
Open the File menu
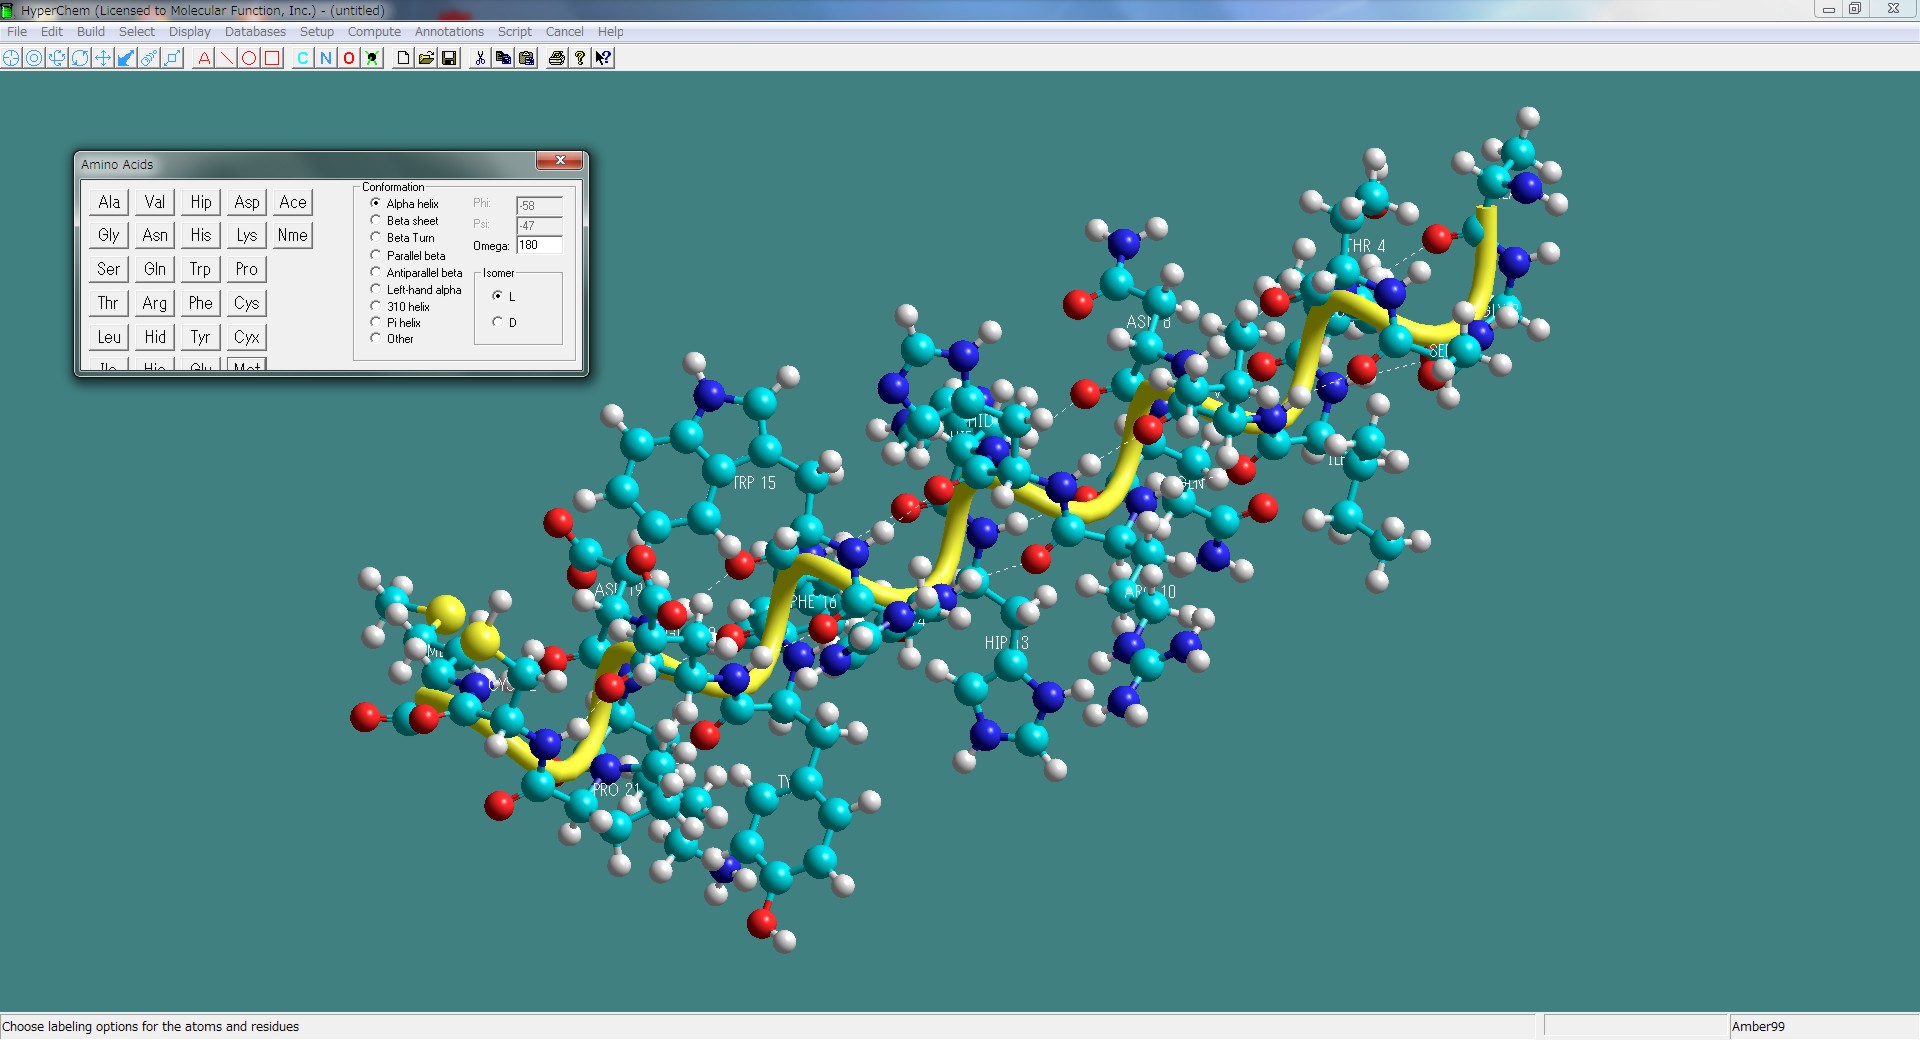pos(17,32)
